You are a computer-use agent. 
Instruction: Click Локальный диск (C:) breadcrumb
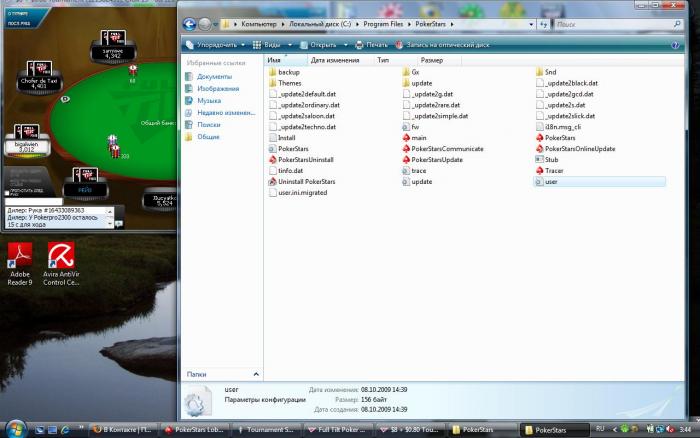tap(320, 24)
